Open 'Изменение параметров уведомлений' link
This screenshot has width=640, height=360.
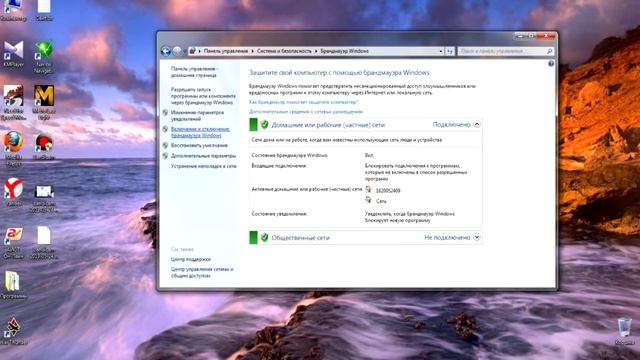pyautogui.click(x=197, y=116)
